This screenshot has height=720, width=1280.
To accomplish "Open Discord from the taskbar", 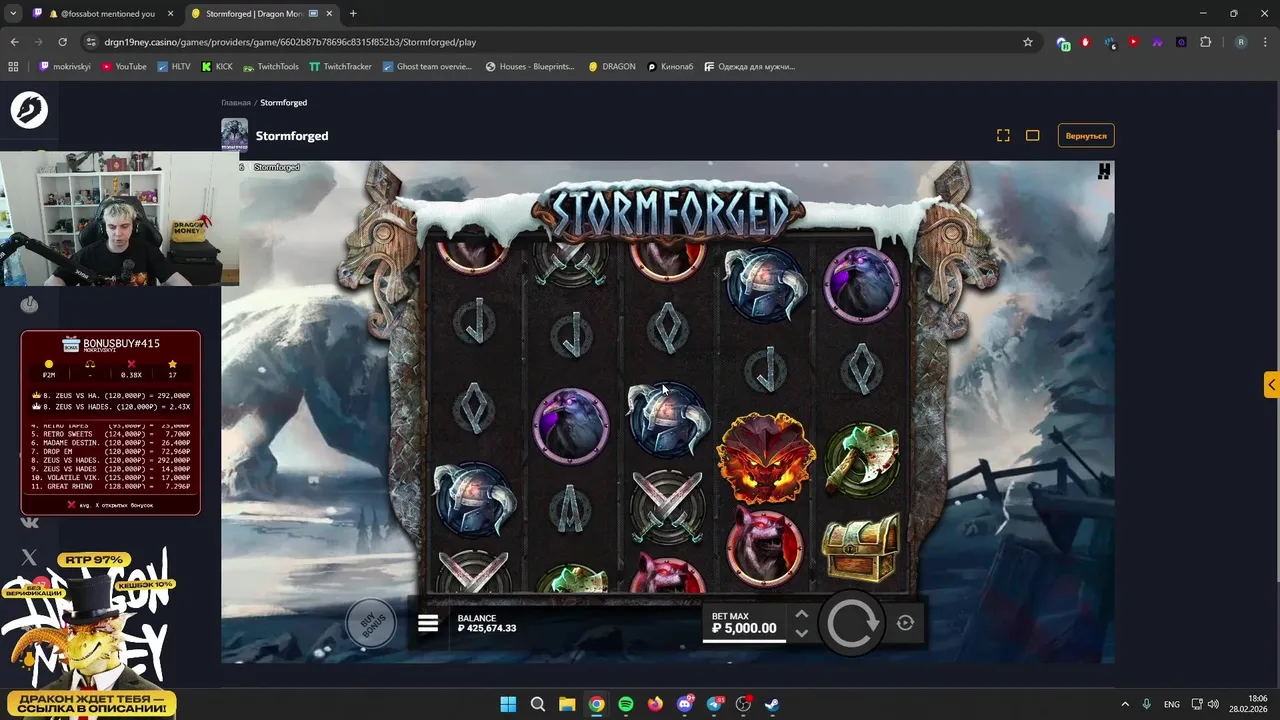I will pos(685,704).
